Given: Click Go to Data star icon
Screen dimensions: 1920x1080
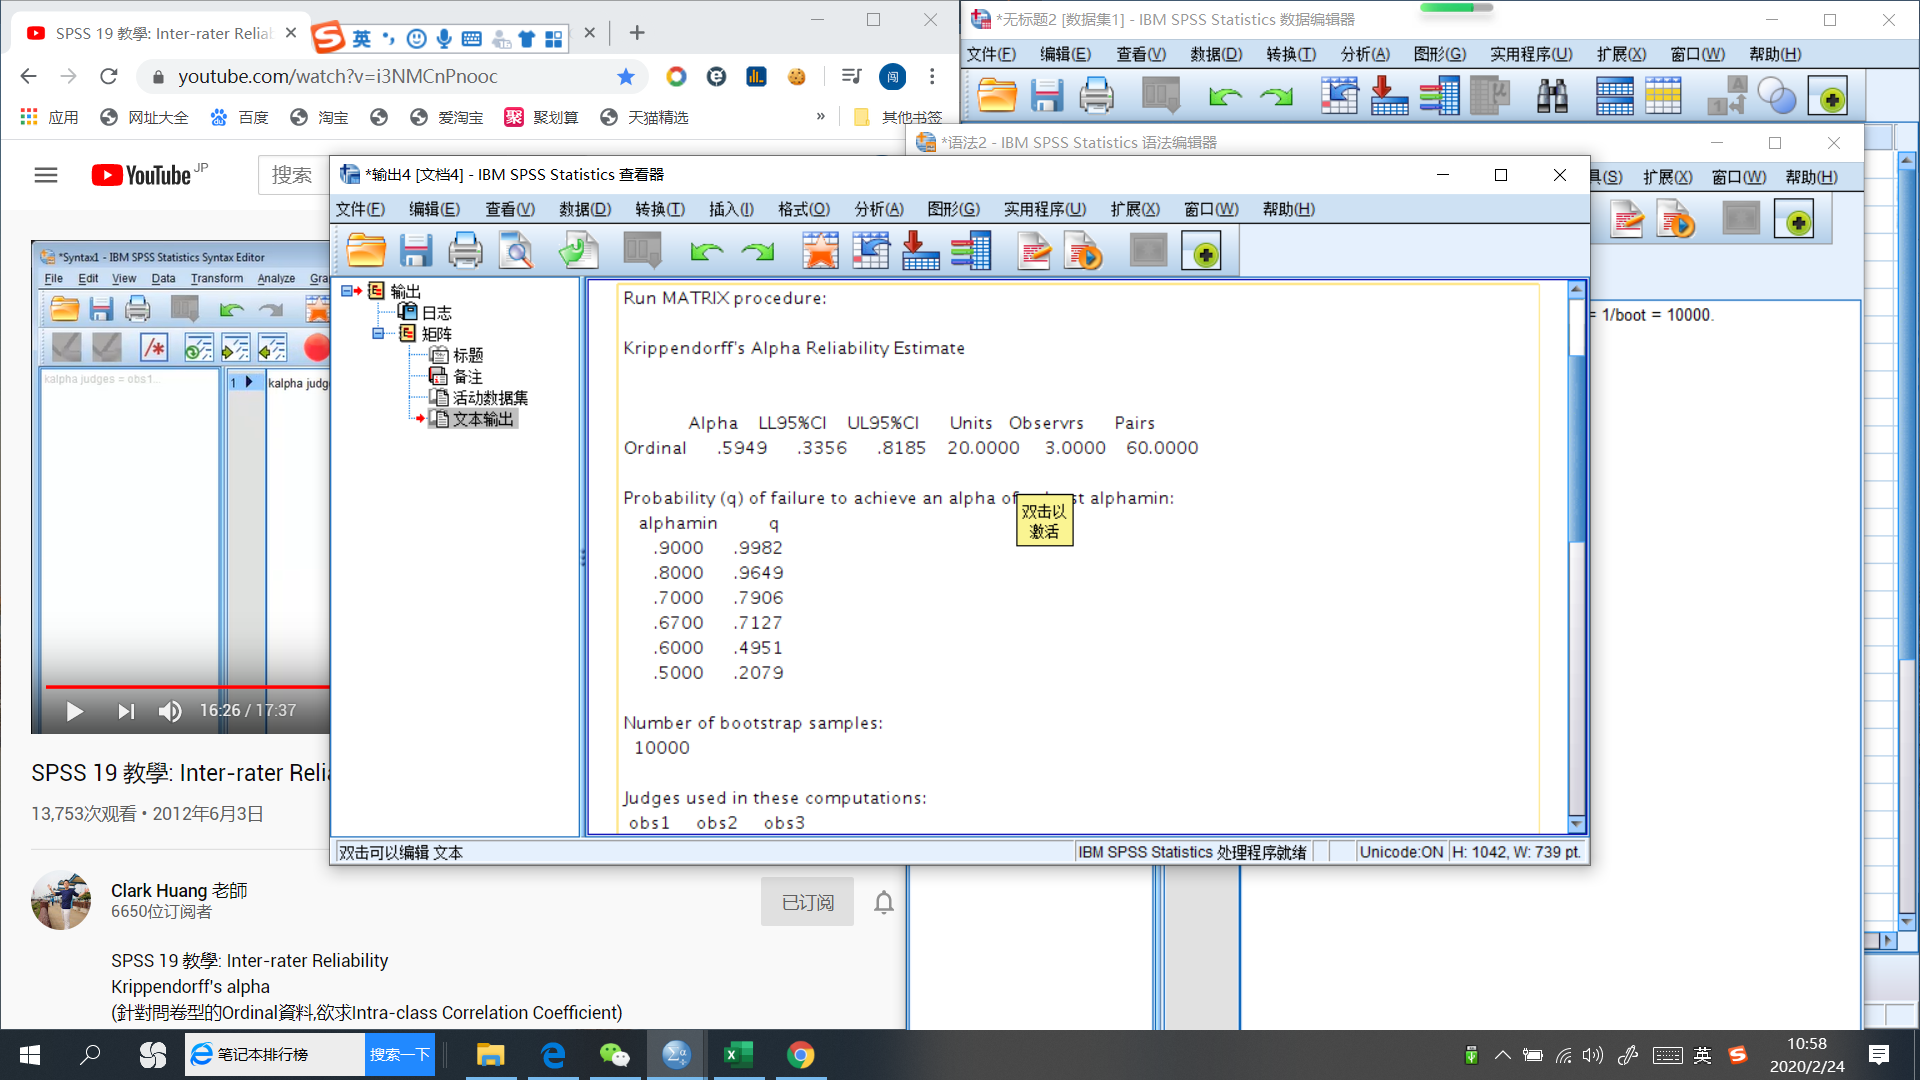Looking at the screenshot, I should click(820, 251).
